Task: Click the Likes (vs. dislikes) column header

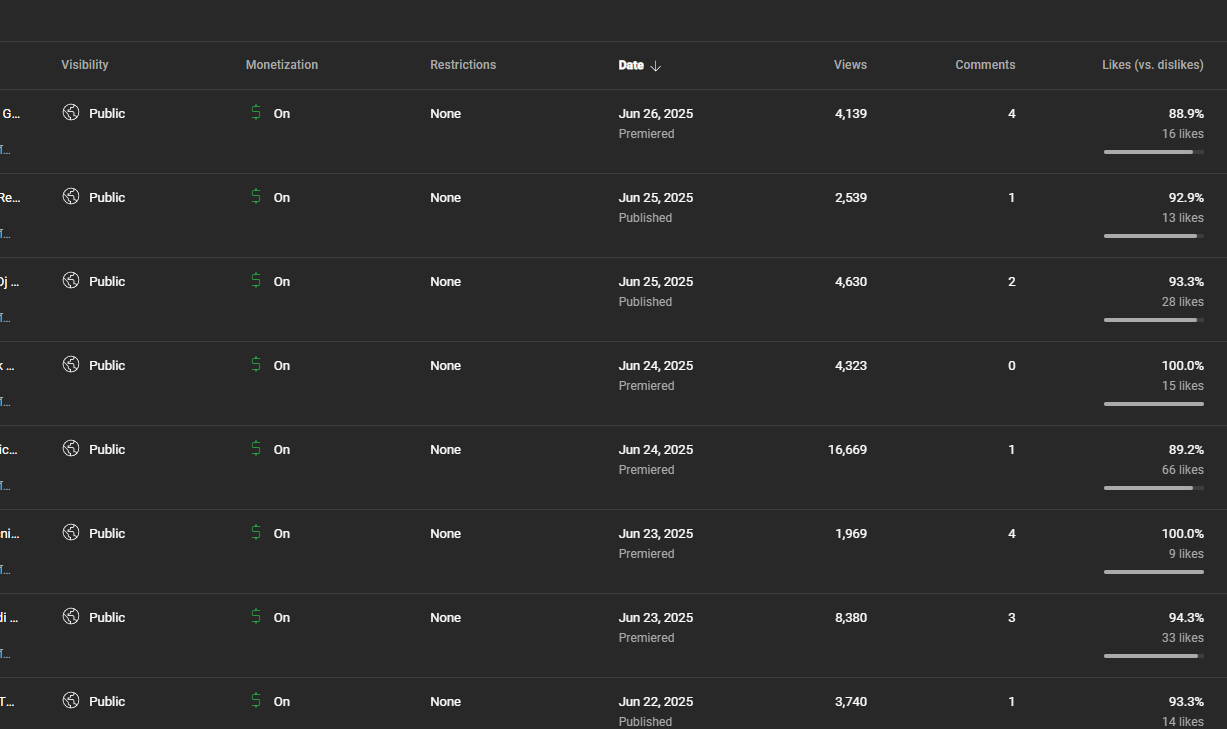Action: pos(1153,65)
